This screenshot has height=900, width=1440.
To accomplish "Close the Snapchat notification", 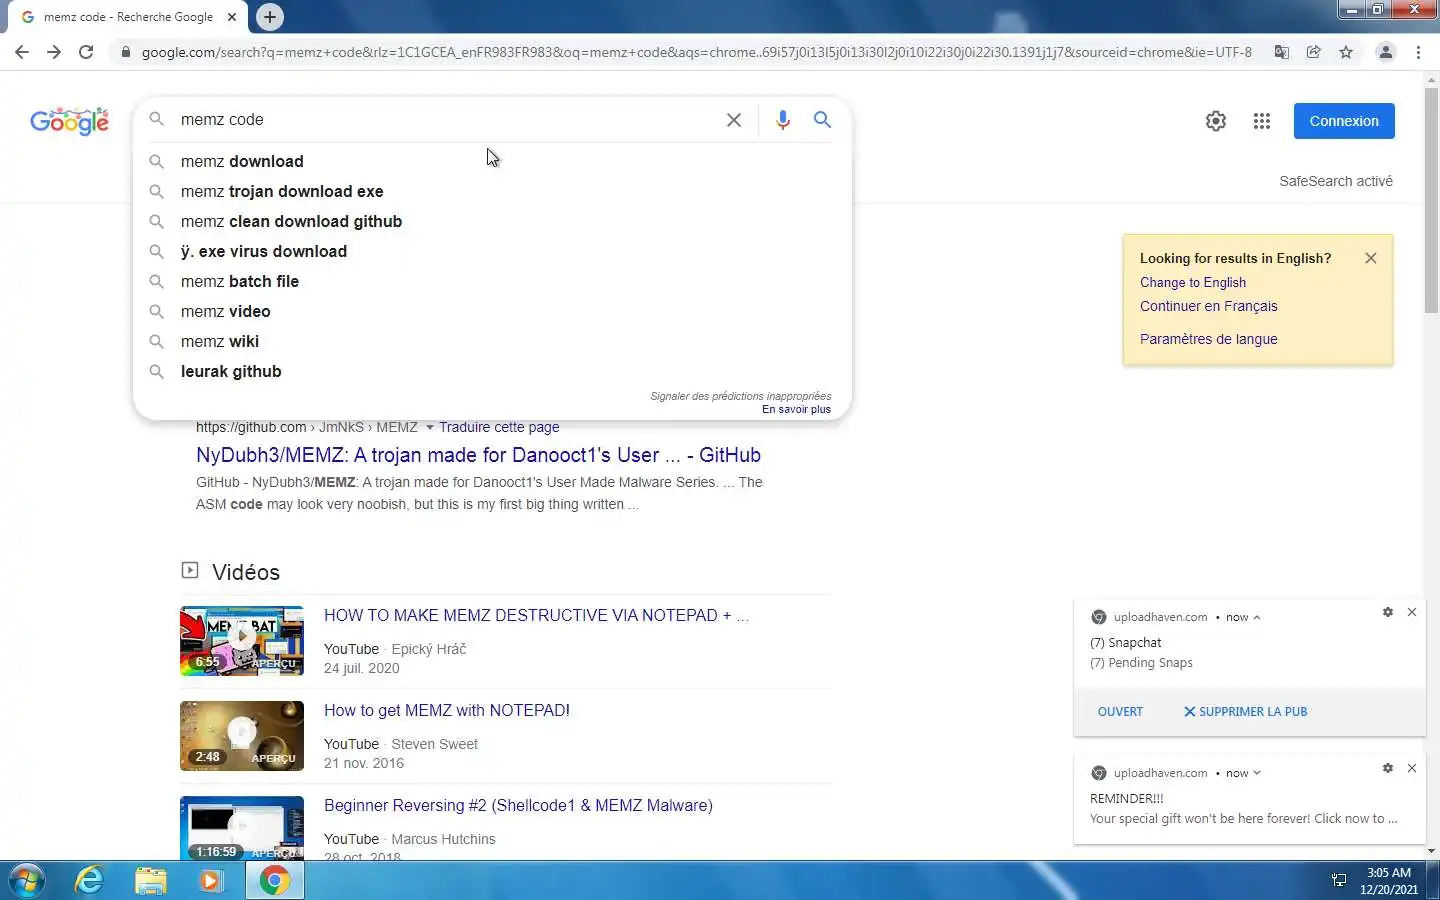I will coord(1412,612).
